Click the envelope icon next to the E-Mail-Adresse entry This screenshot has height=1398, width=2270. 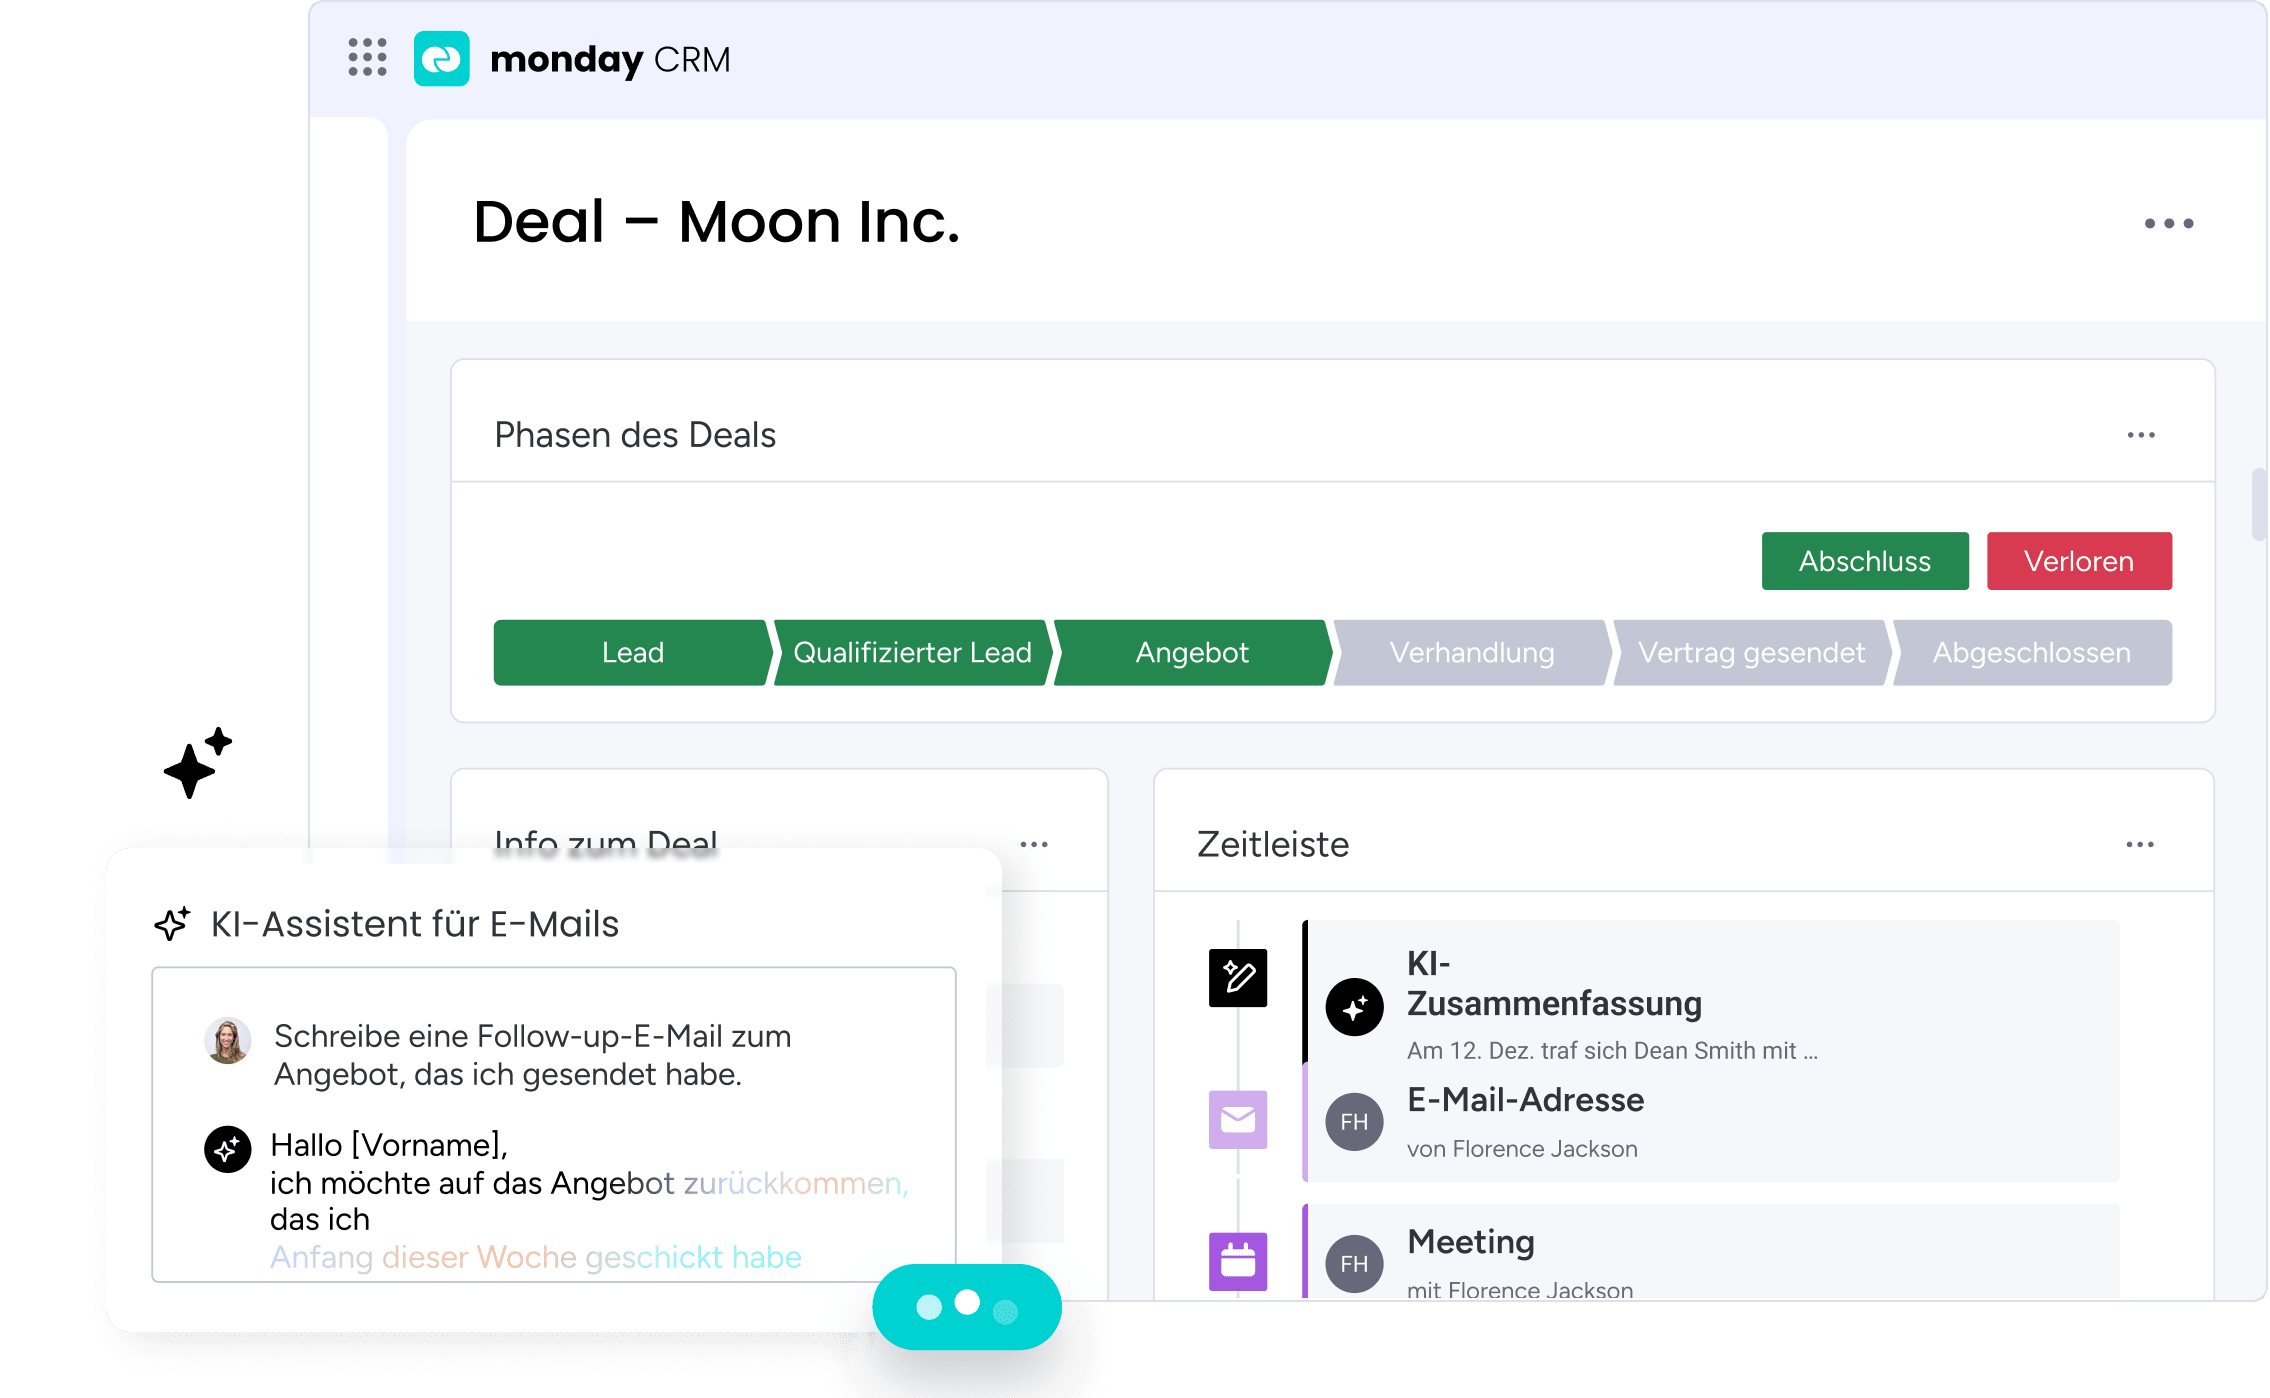[x=1237, y=1121]
